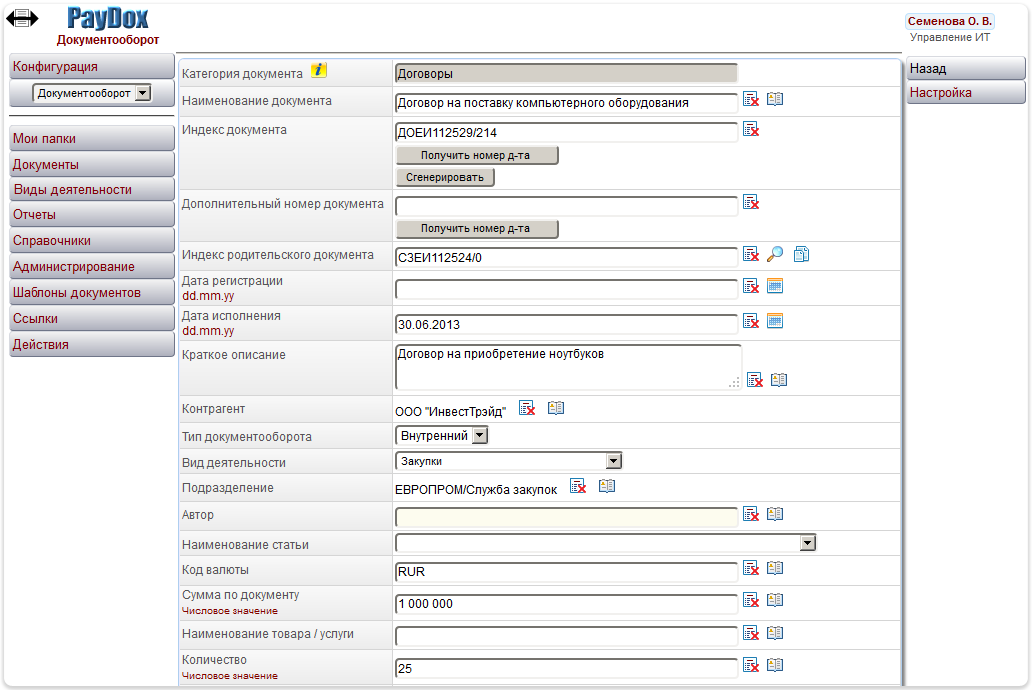Open the Вид деятельности dropdown
The height and width of the screenshot is (690, 1032).
pos(614,461)
